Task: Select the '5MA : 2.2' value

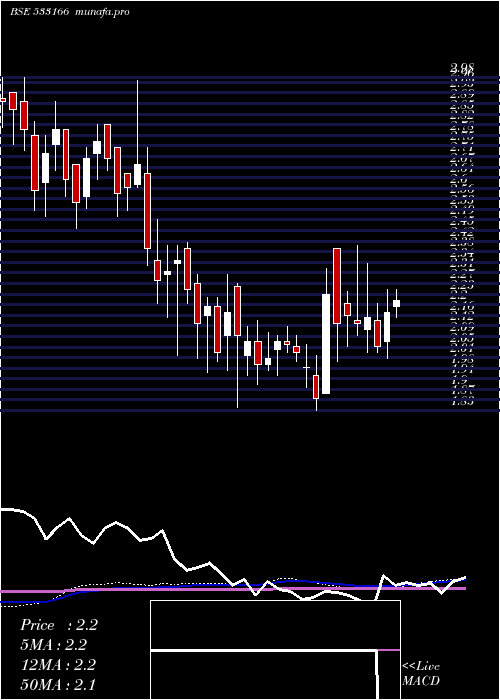Action: [x=53, y=645]
